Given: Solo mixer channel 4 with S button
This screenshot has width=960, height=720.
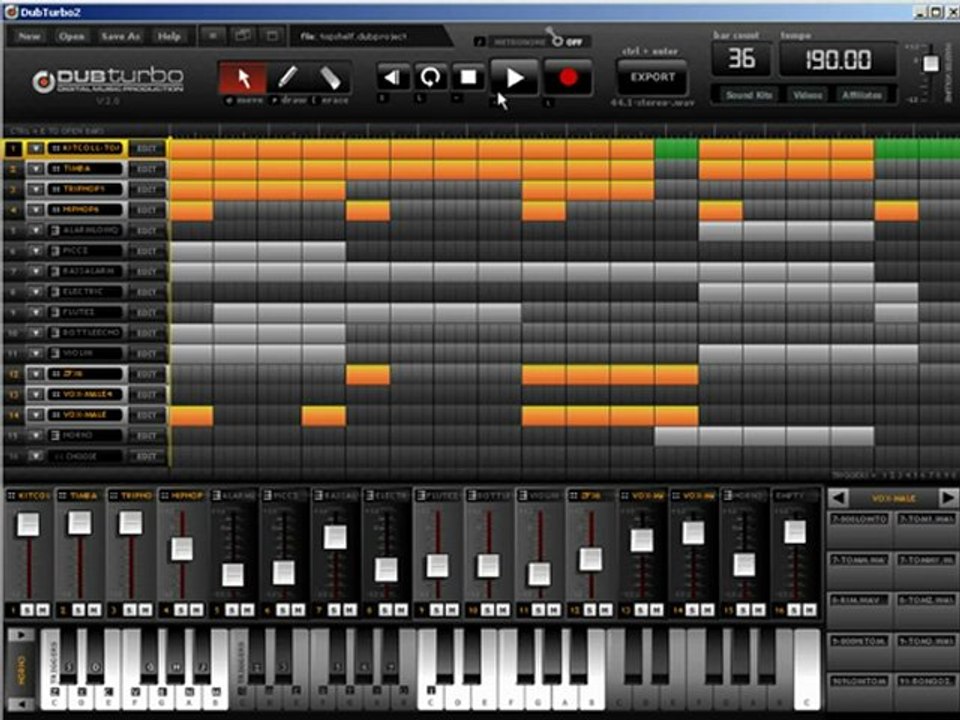Looking at the screenshot, I should coord(181,610).
